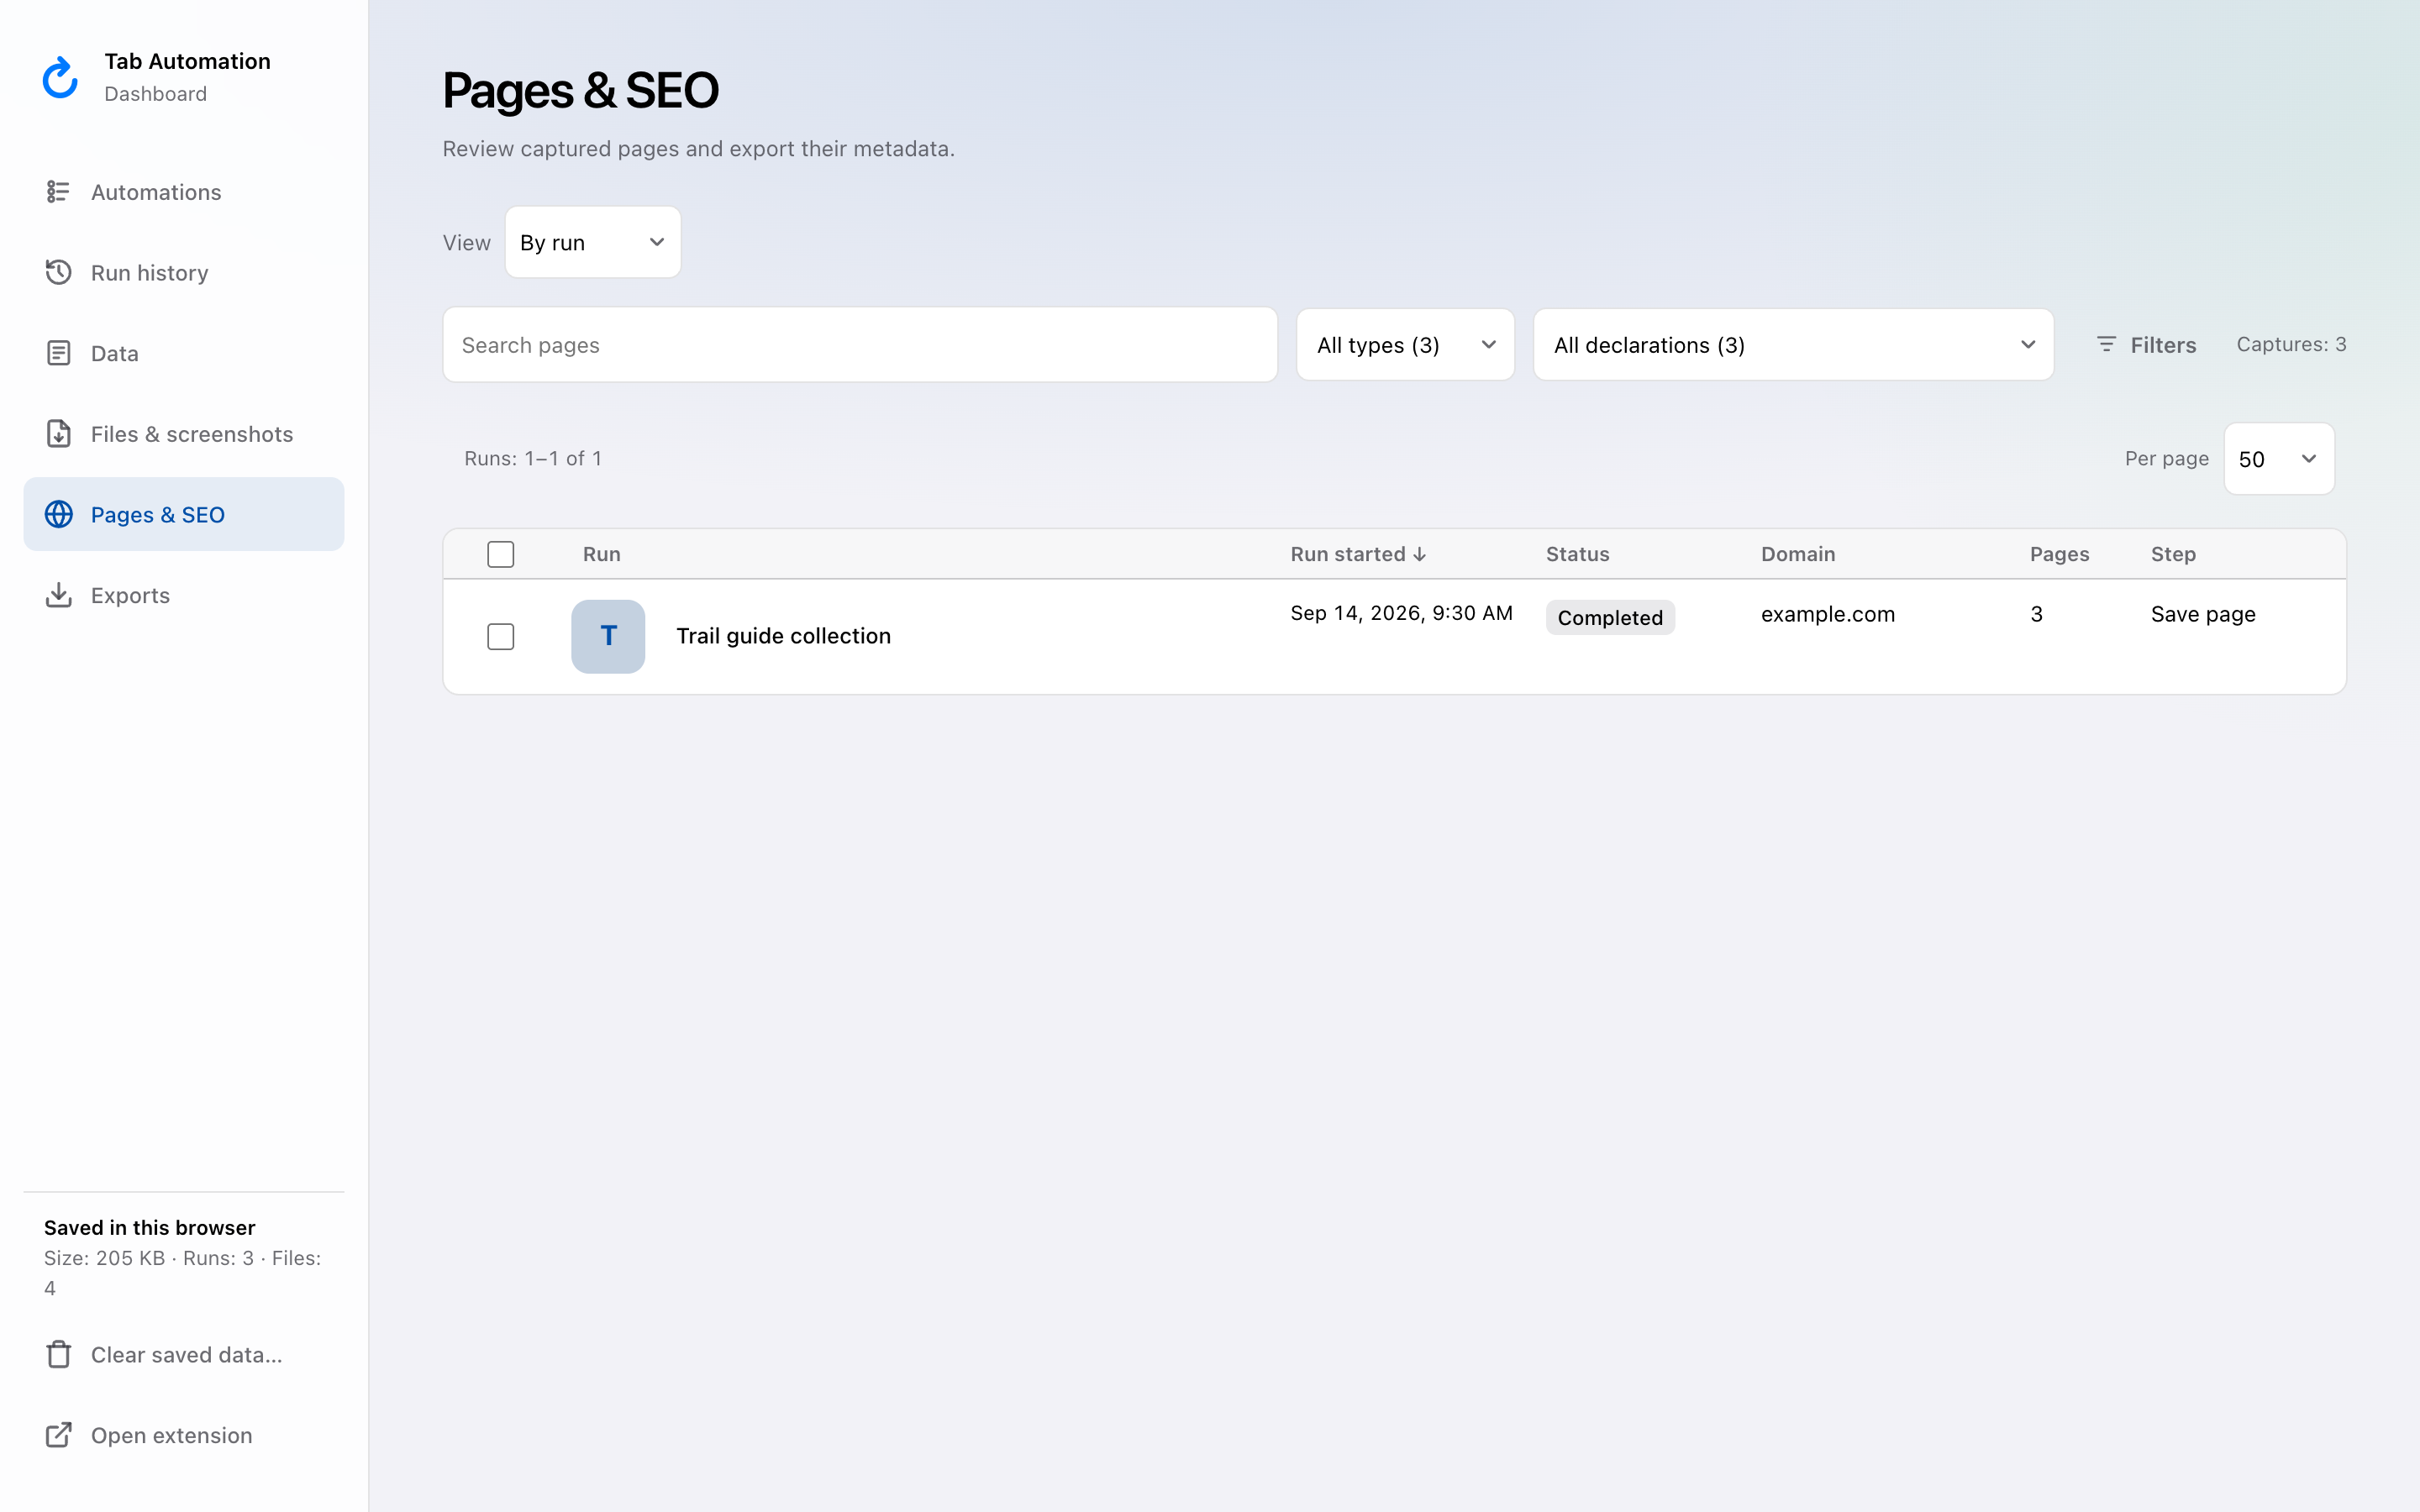The width and height of the screenshot is (2420, 1512).
Task: Click the Files & screenshots download icon
Action: 58,433
